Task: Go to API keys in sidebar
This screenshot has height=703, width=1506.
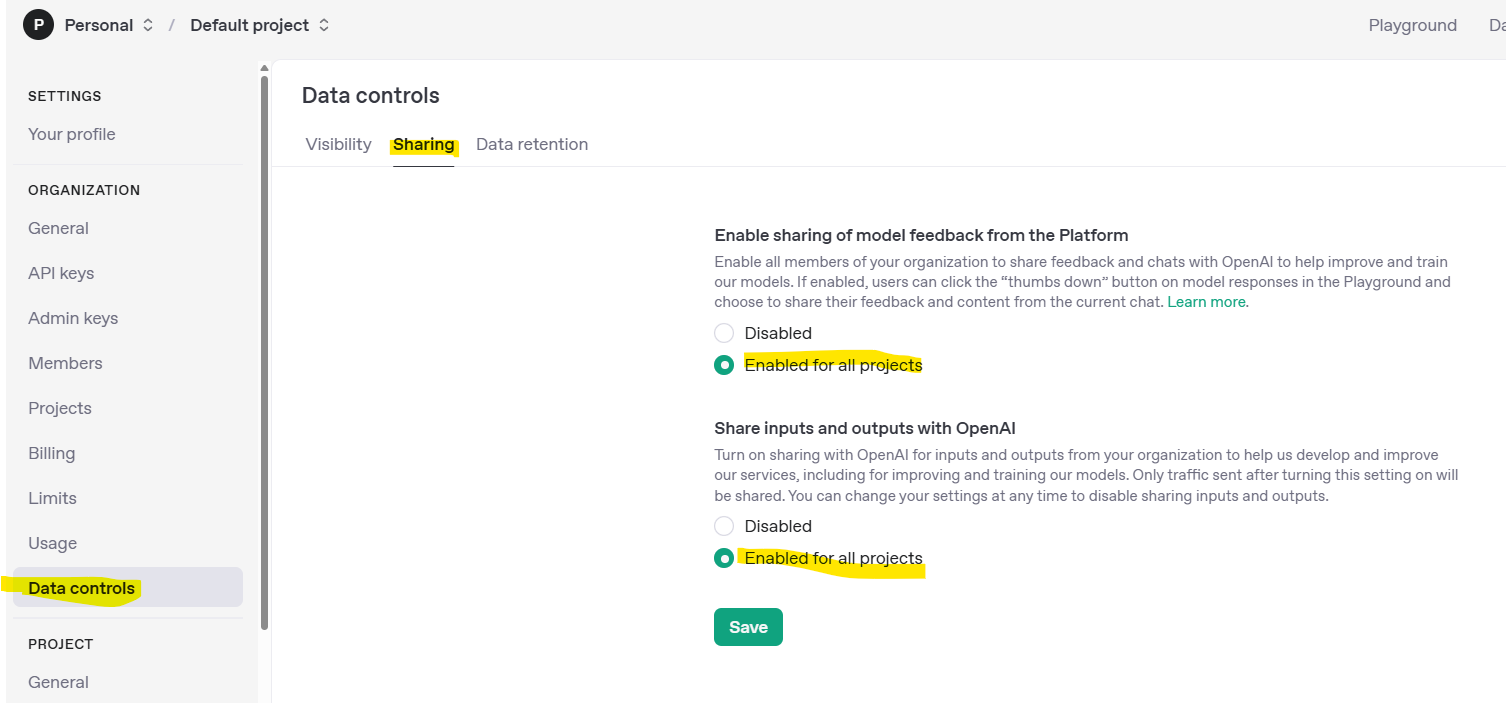Action: point(61,273)
